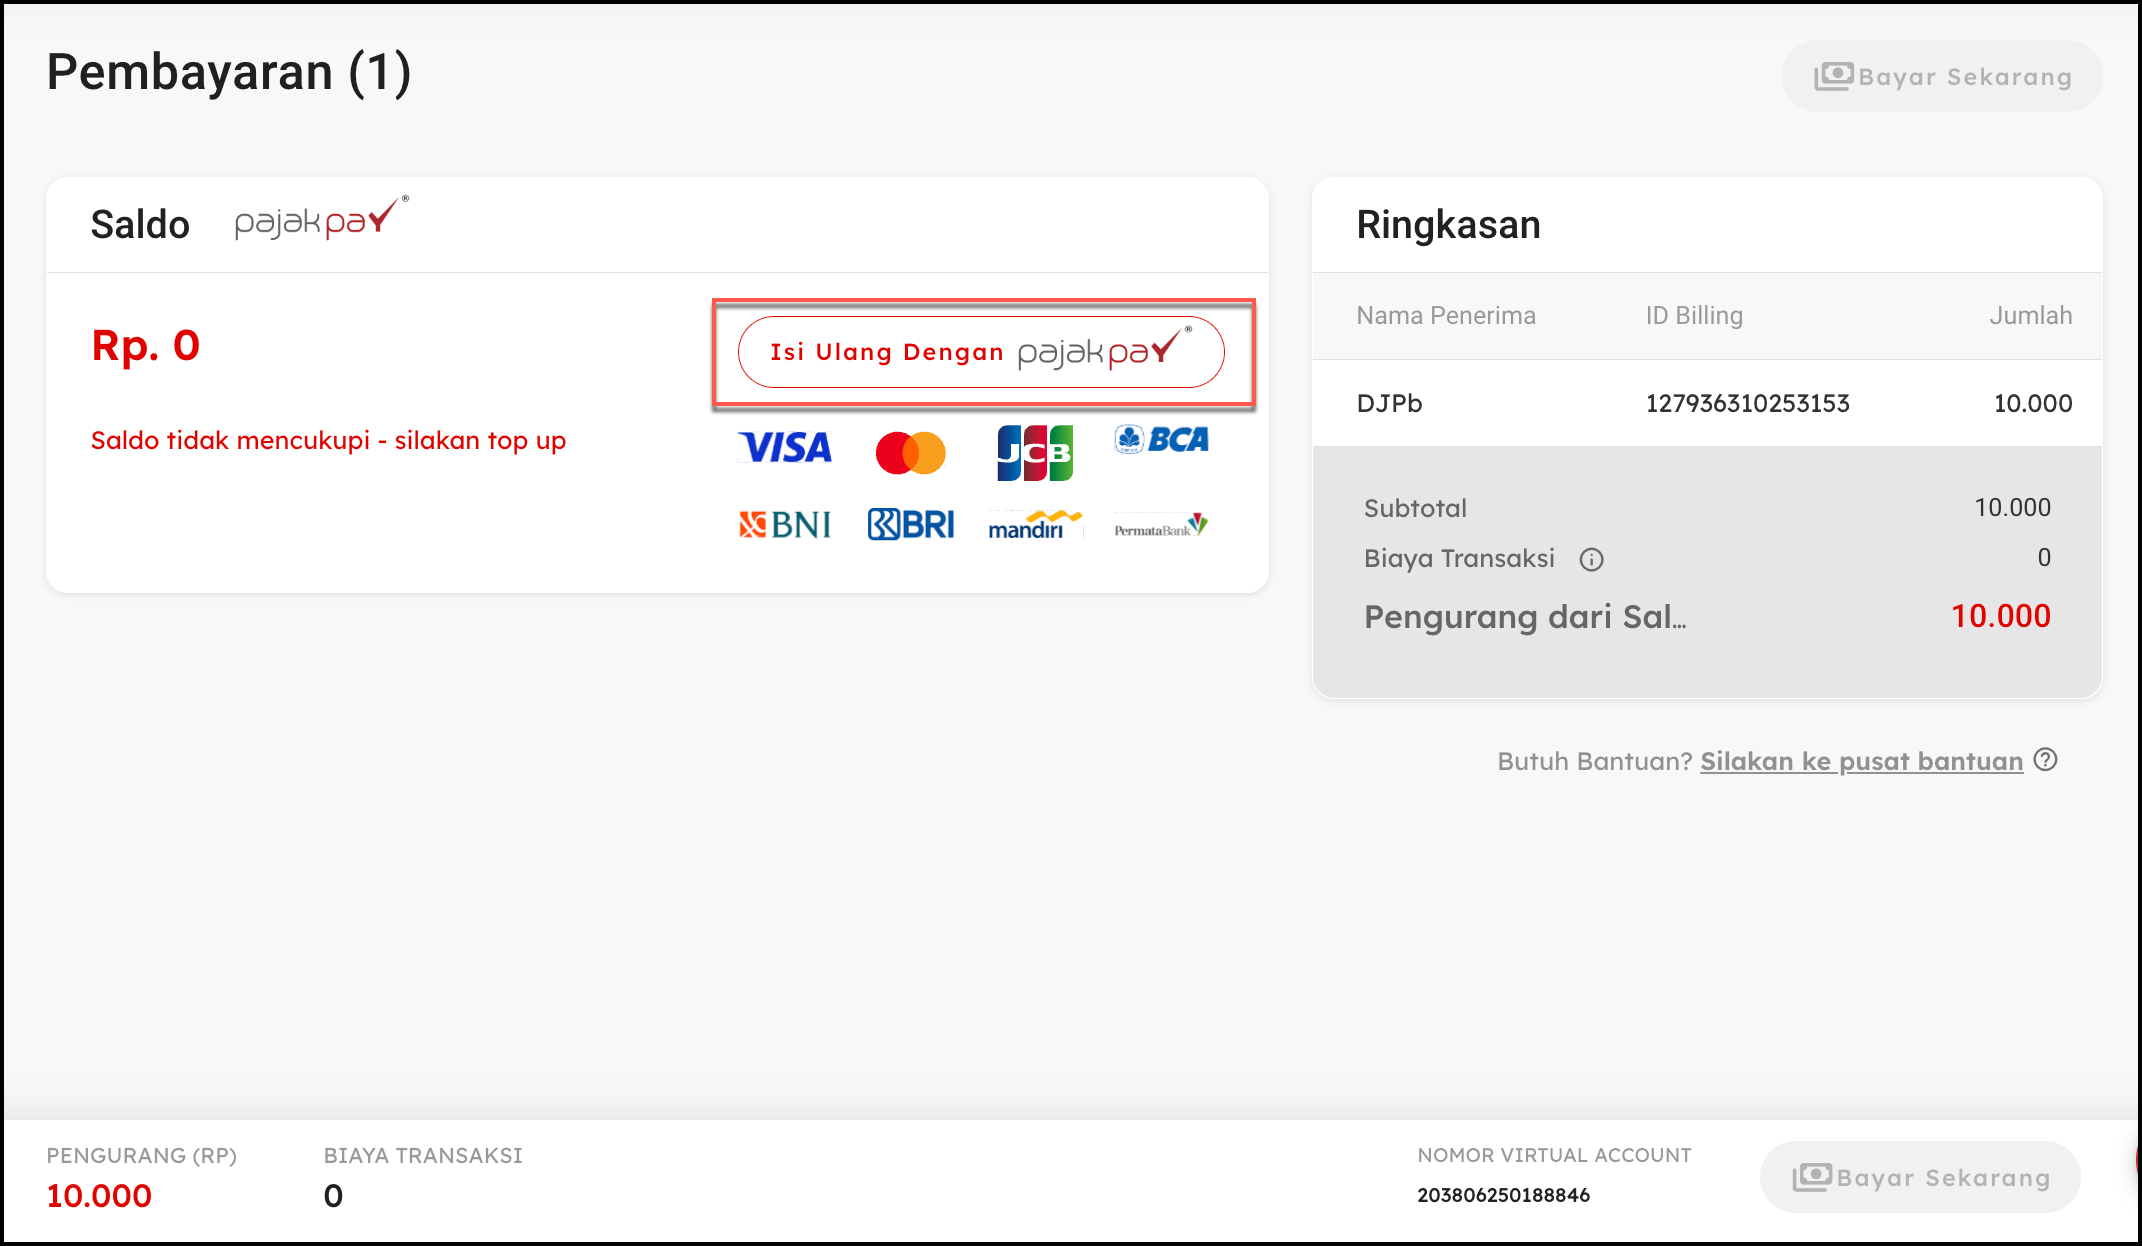
Task: Click Pembayaran (1) page heading
Action: (x=229, y=72)
